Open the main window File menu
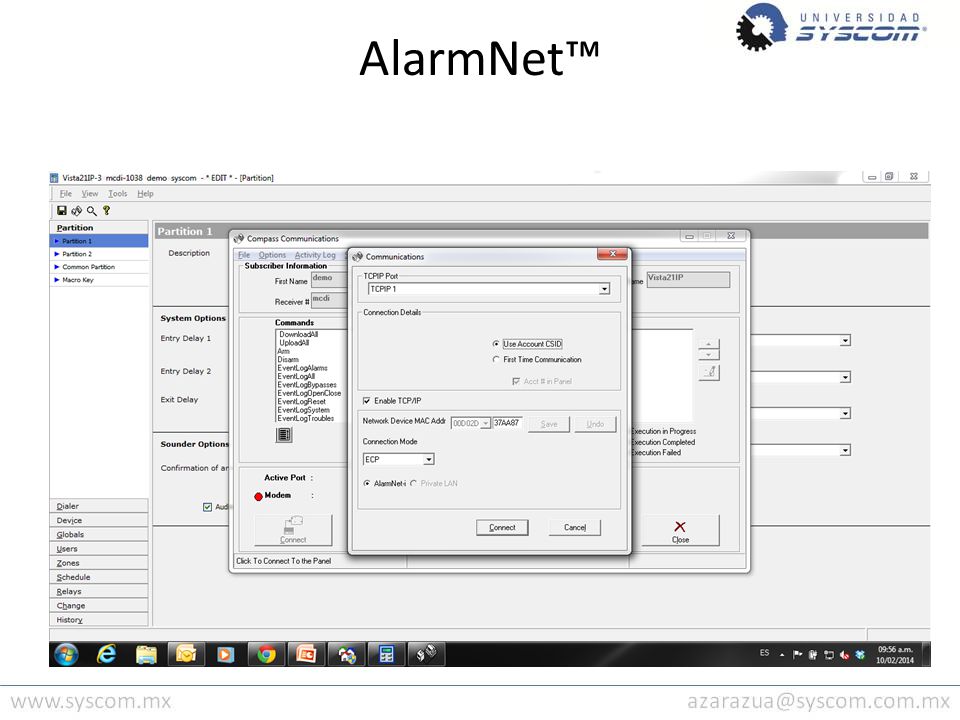960x720 pixels. pyautogui.click(x=65, y=193)
